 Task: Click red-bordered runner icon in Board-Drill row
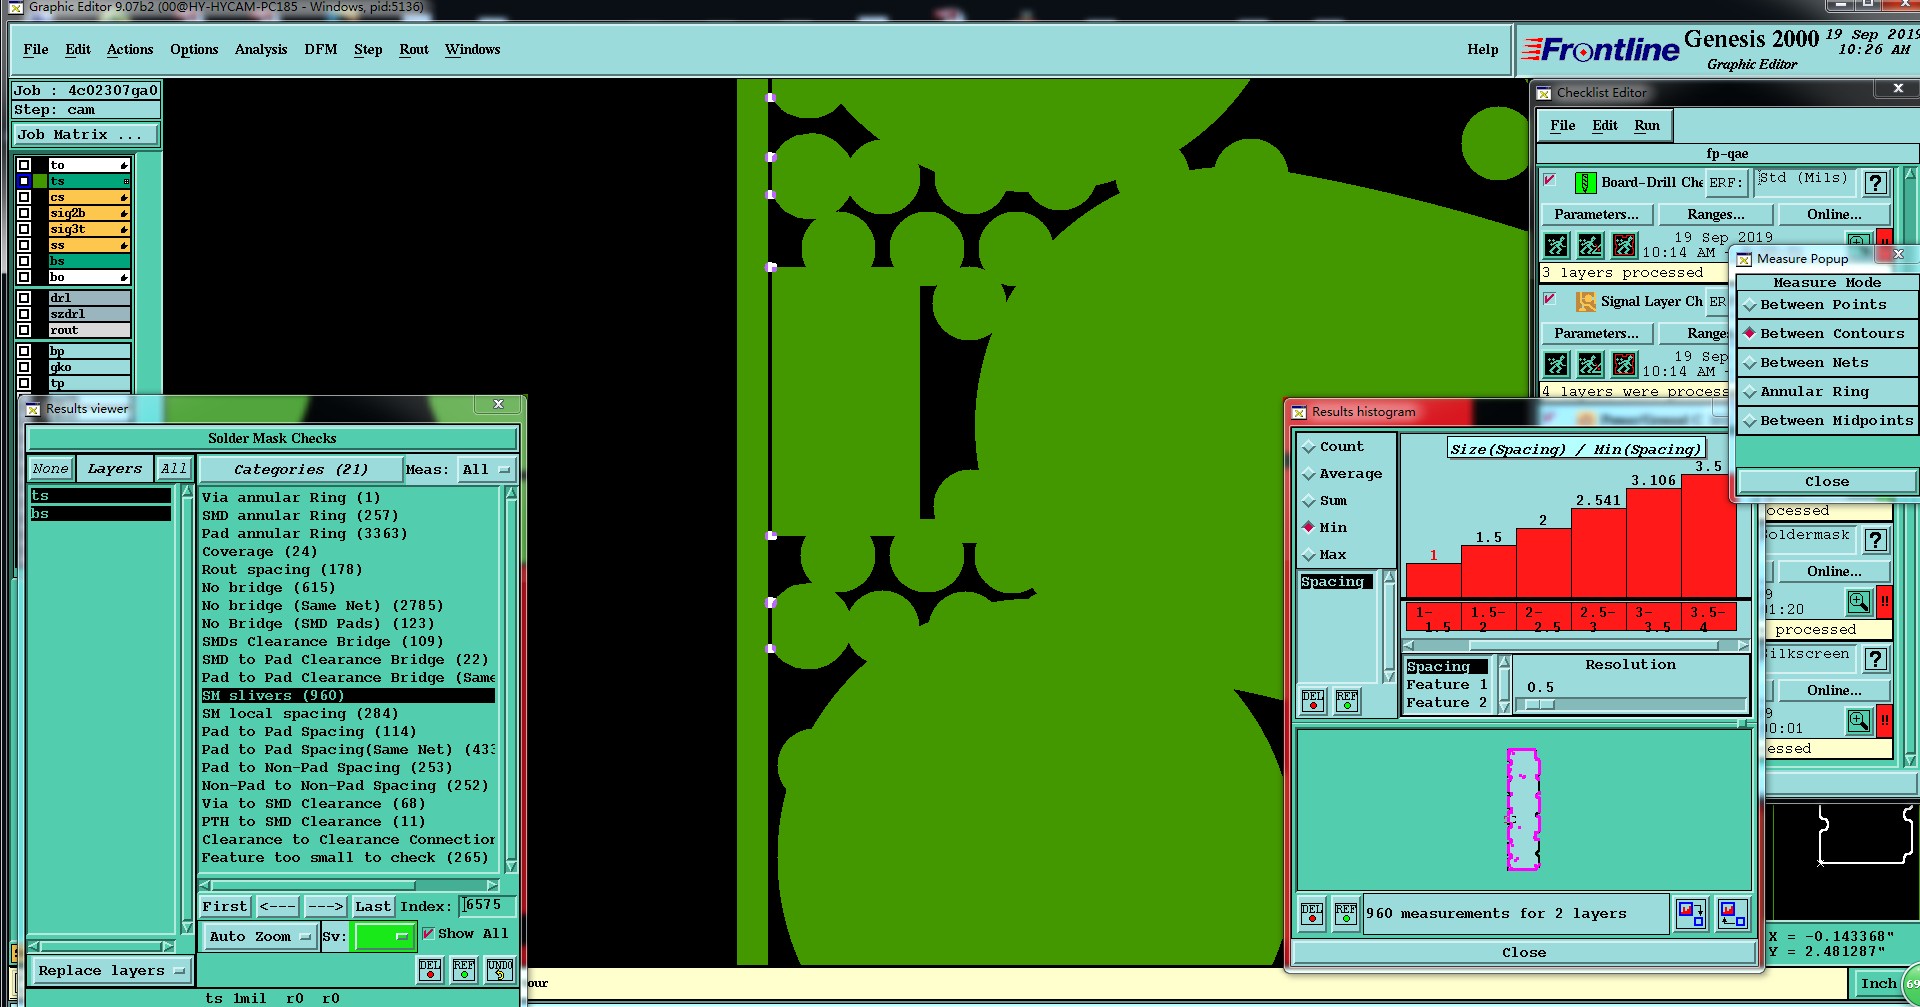click(x=1624, y=245)
